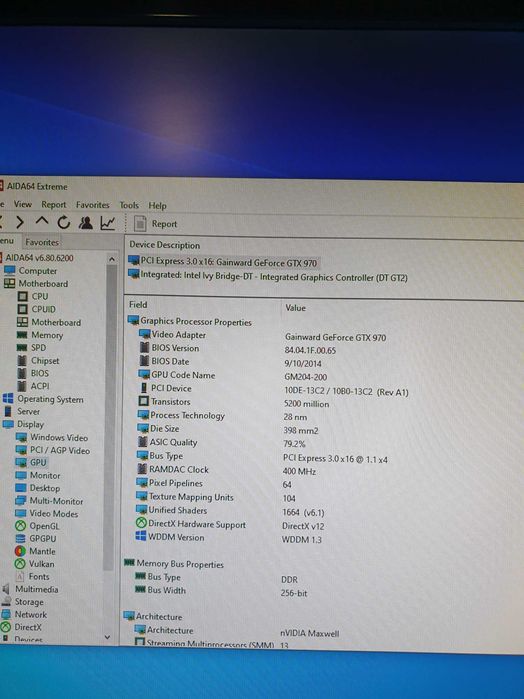This screenshot has height=699, width=524.
Task: Open the Desktop page
Action: pos(37,488)
